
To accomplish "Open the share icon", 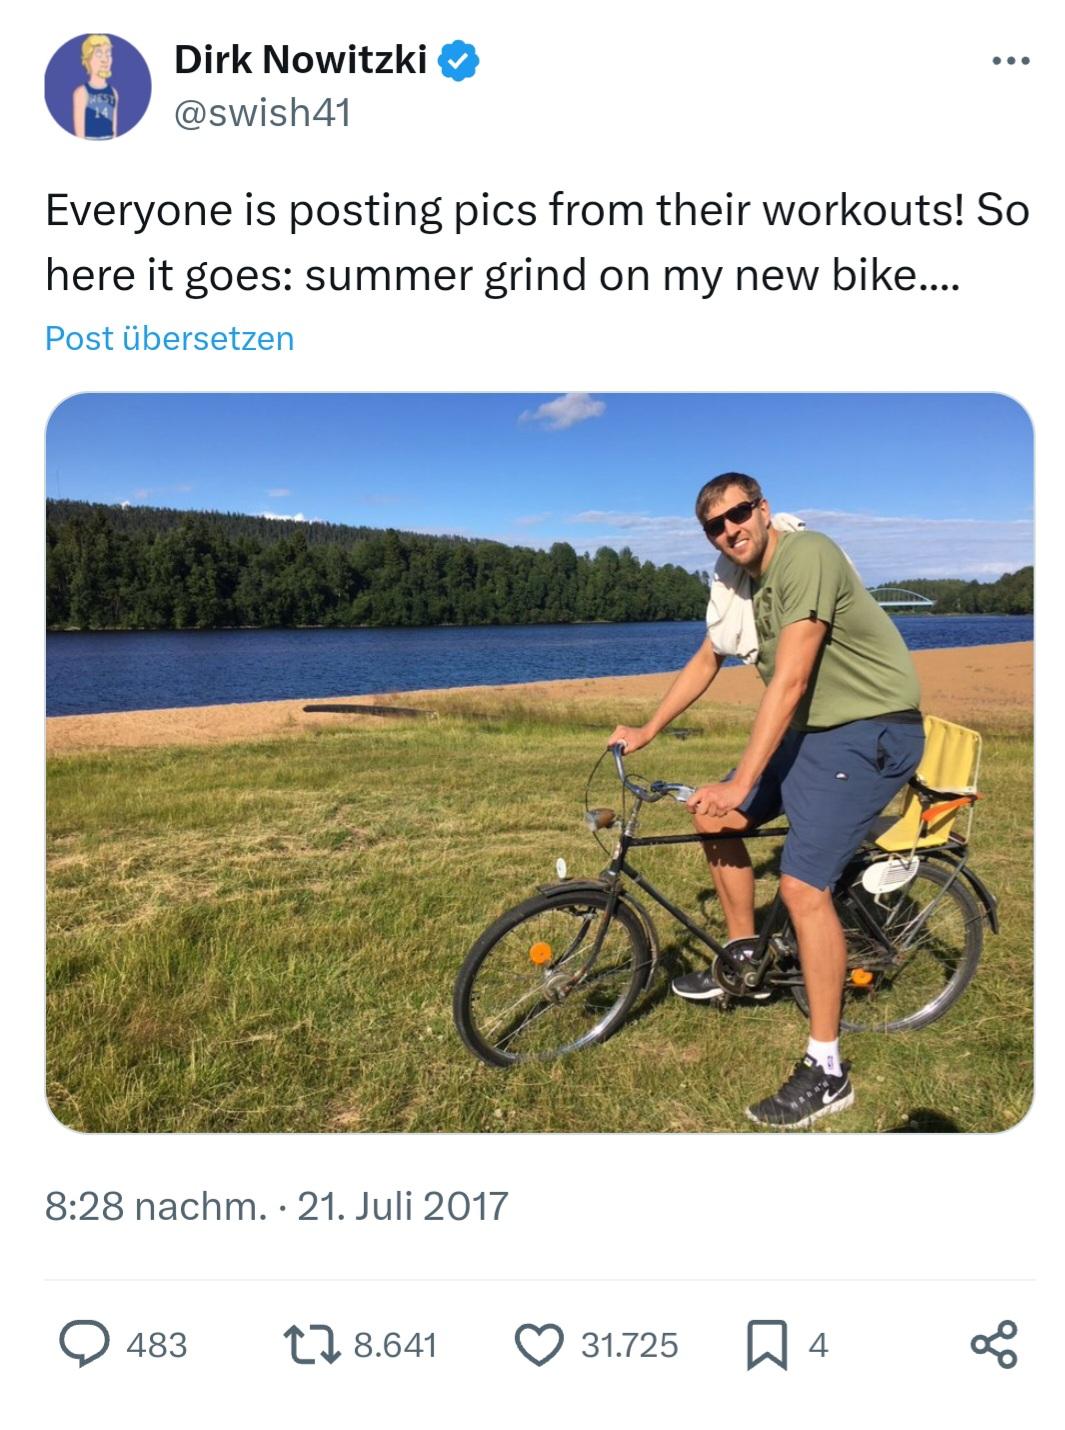I will (994, 1343).
